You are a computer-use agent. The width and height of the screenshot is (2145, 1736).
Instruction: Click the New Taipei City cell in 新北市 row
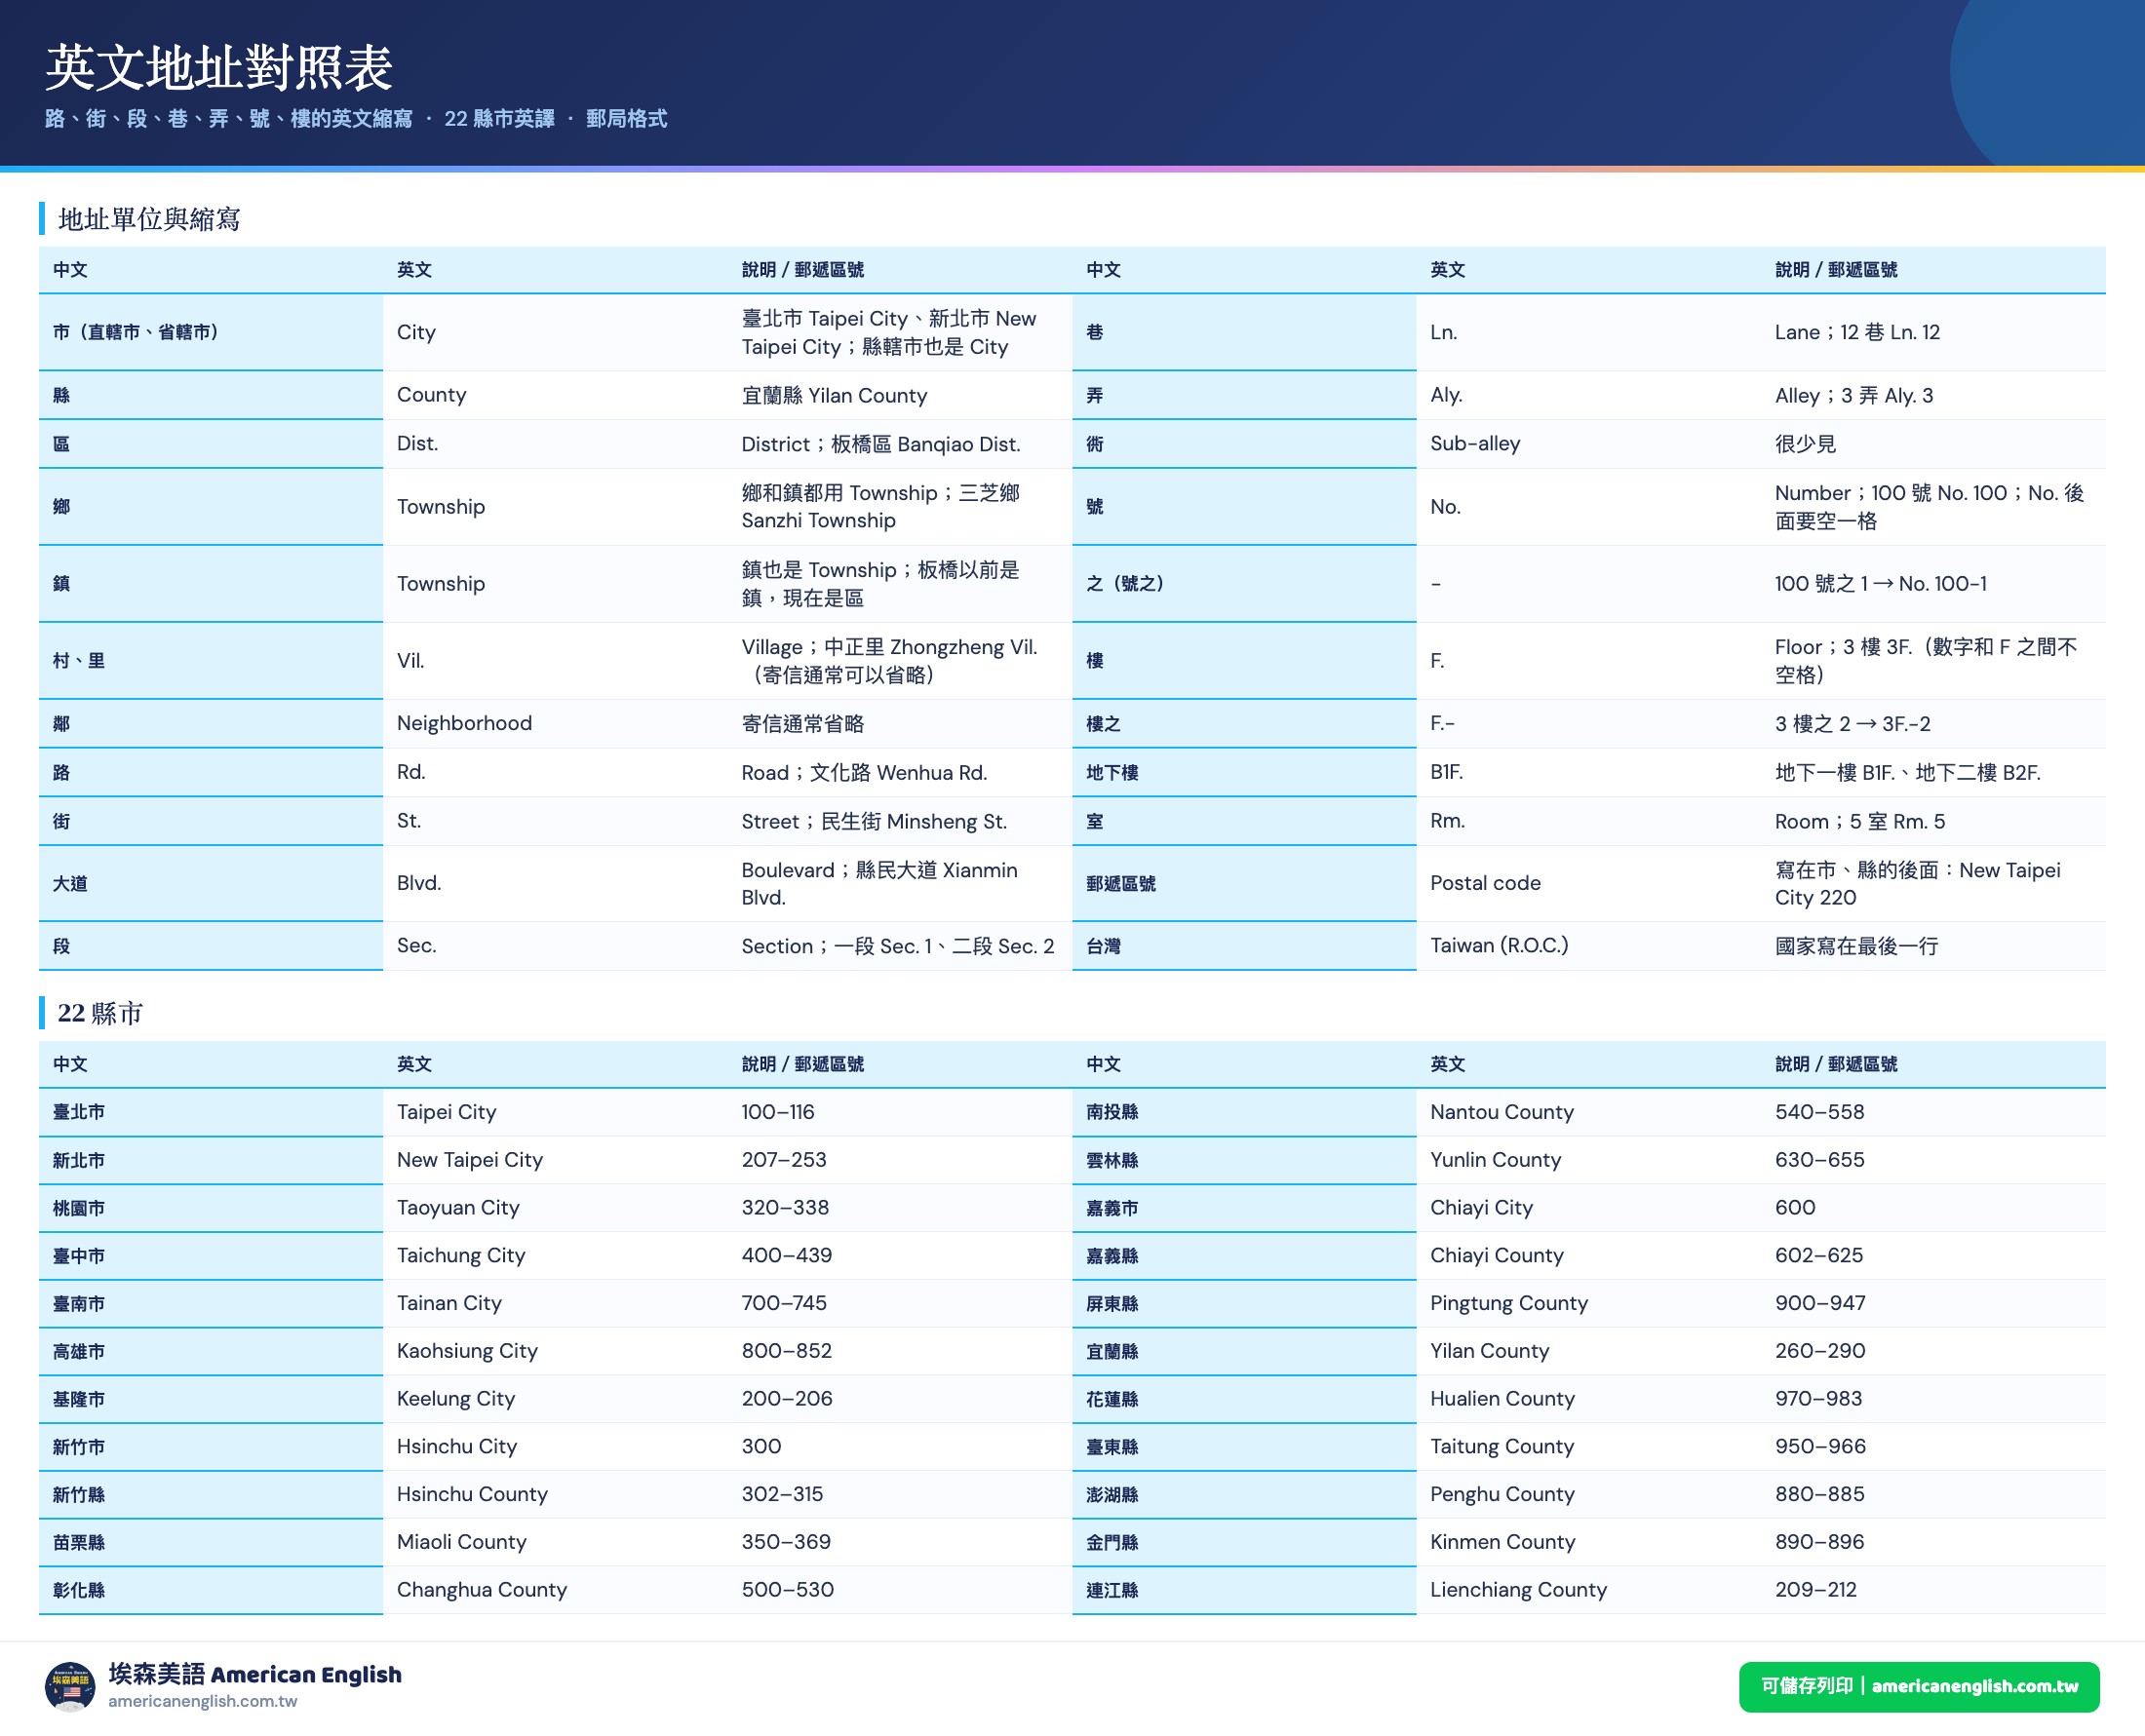(555, 1160)
